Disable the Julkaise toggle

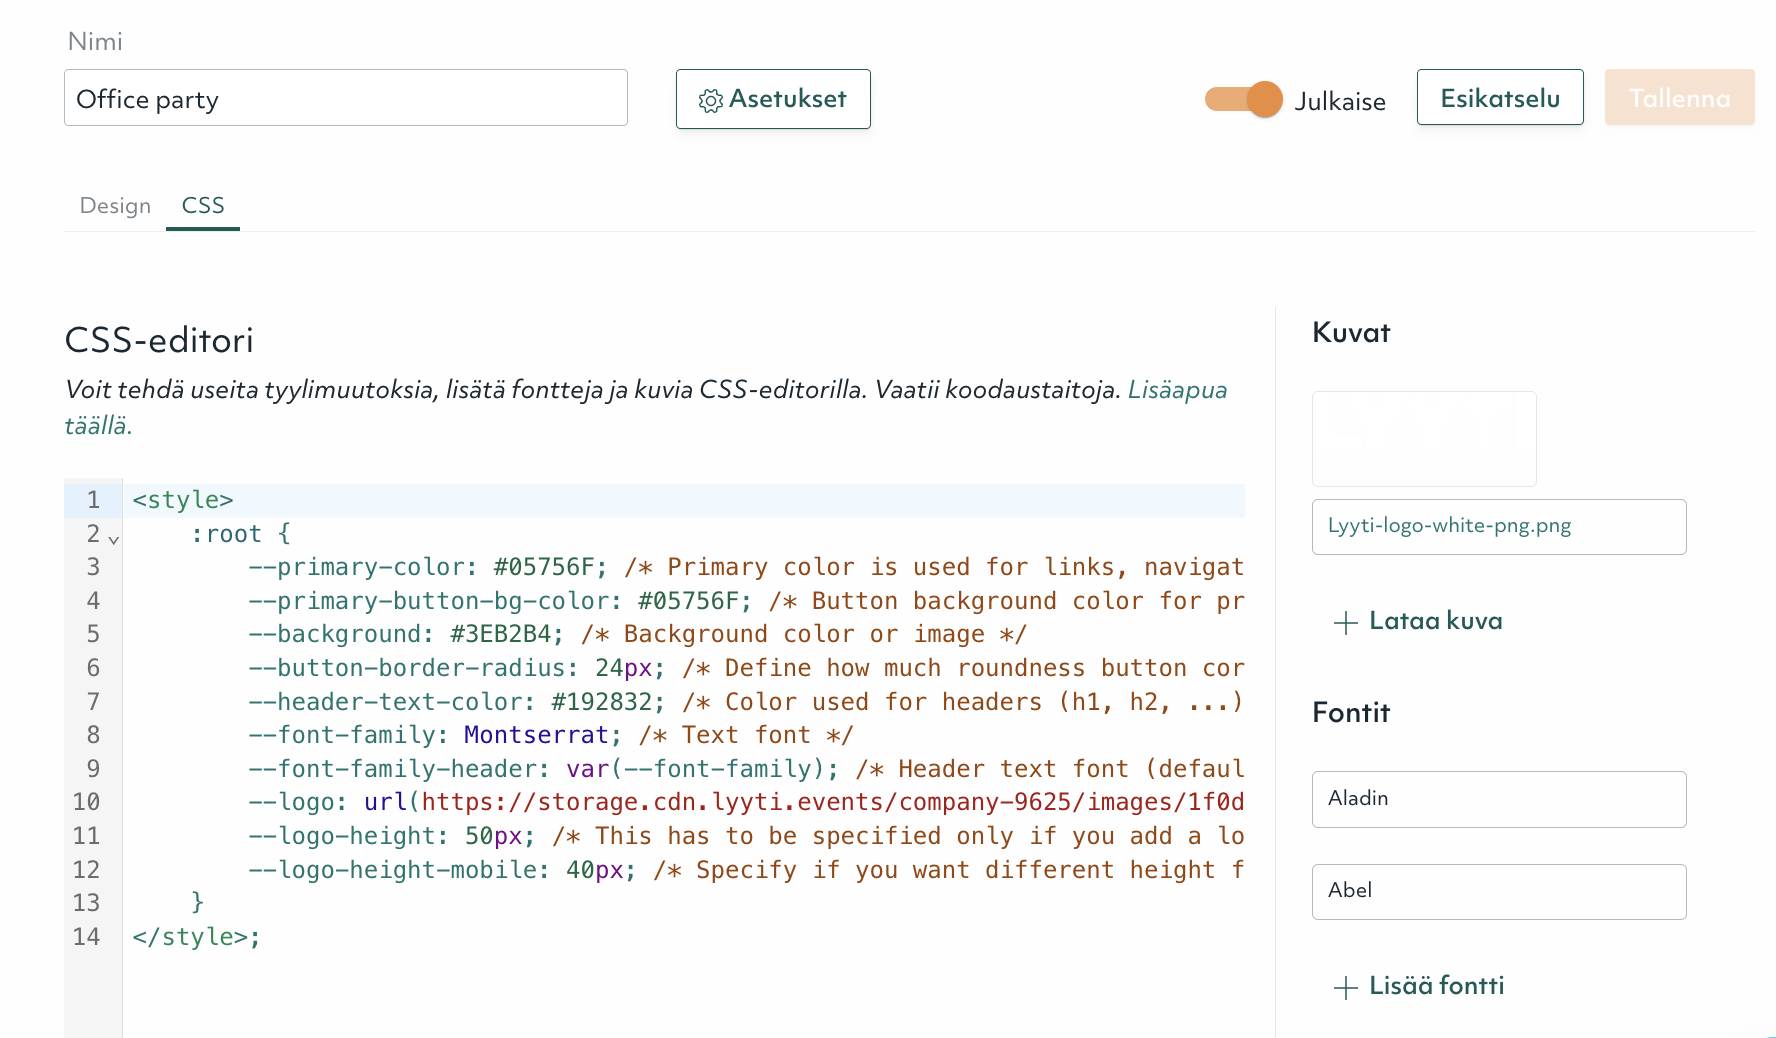[1243, 100]
